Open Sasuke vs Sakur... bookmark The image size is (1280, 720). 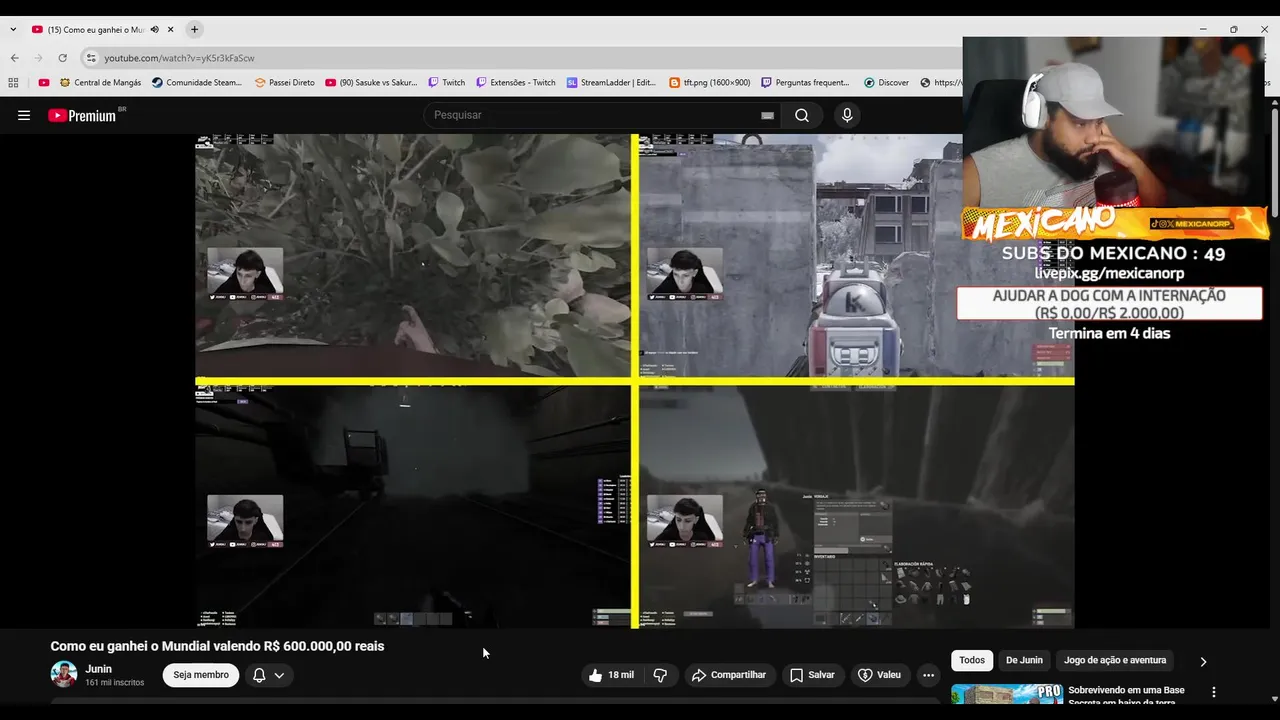coord(371,83)
